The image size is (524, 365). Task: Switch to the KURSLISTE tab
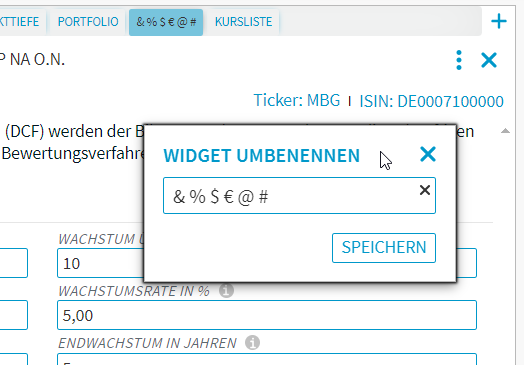tap(243, 22)
